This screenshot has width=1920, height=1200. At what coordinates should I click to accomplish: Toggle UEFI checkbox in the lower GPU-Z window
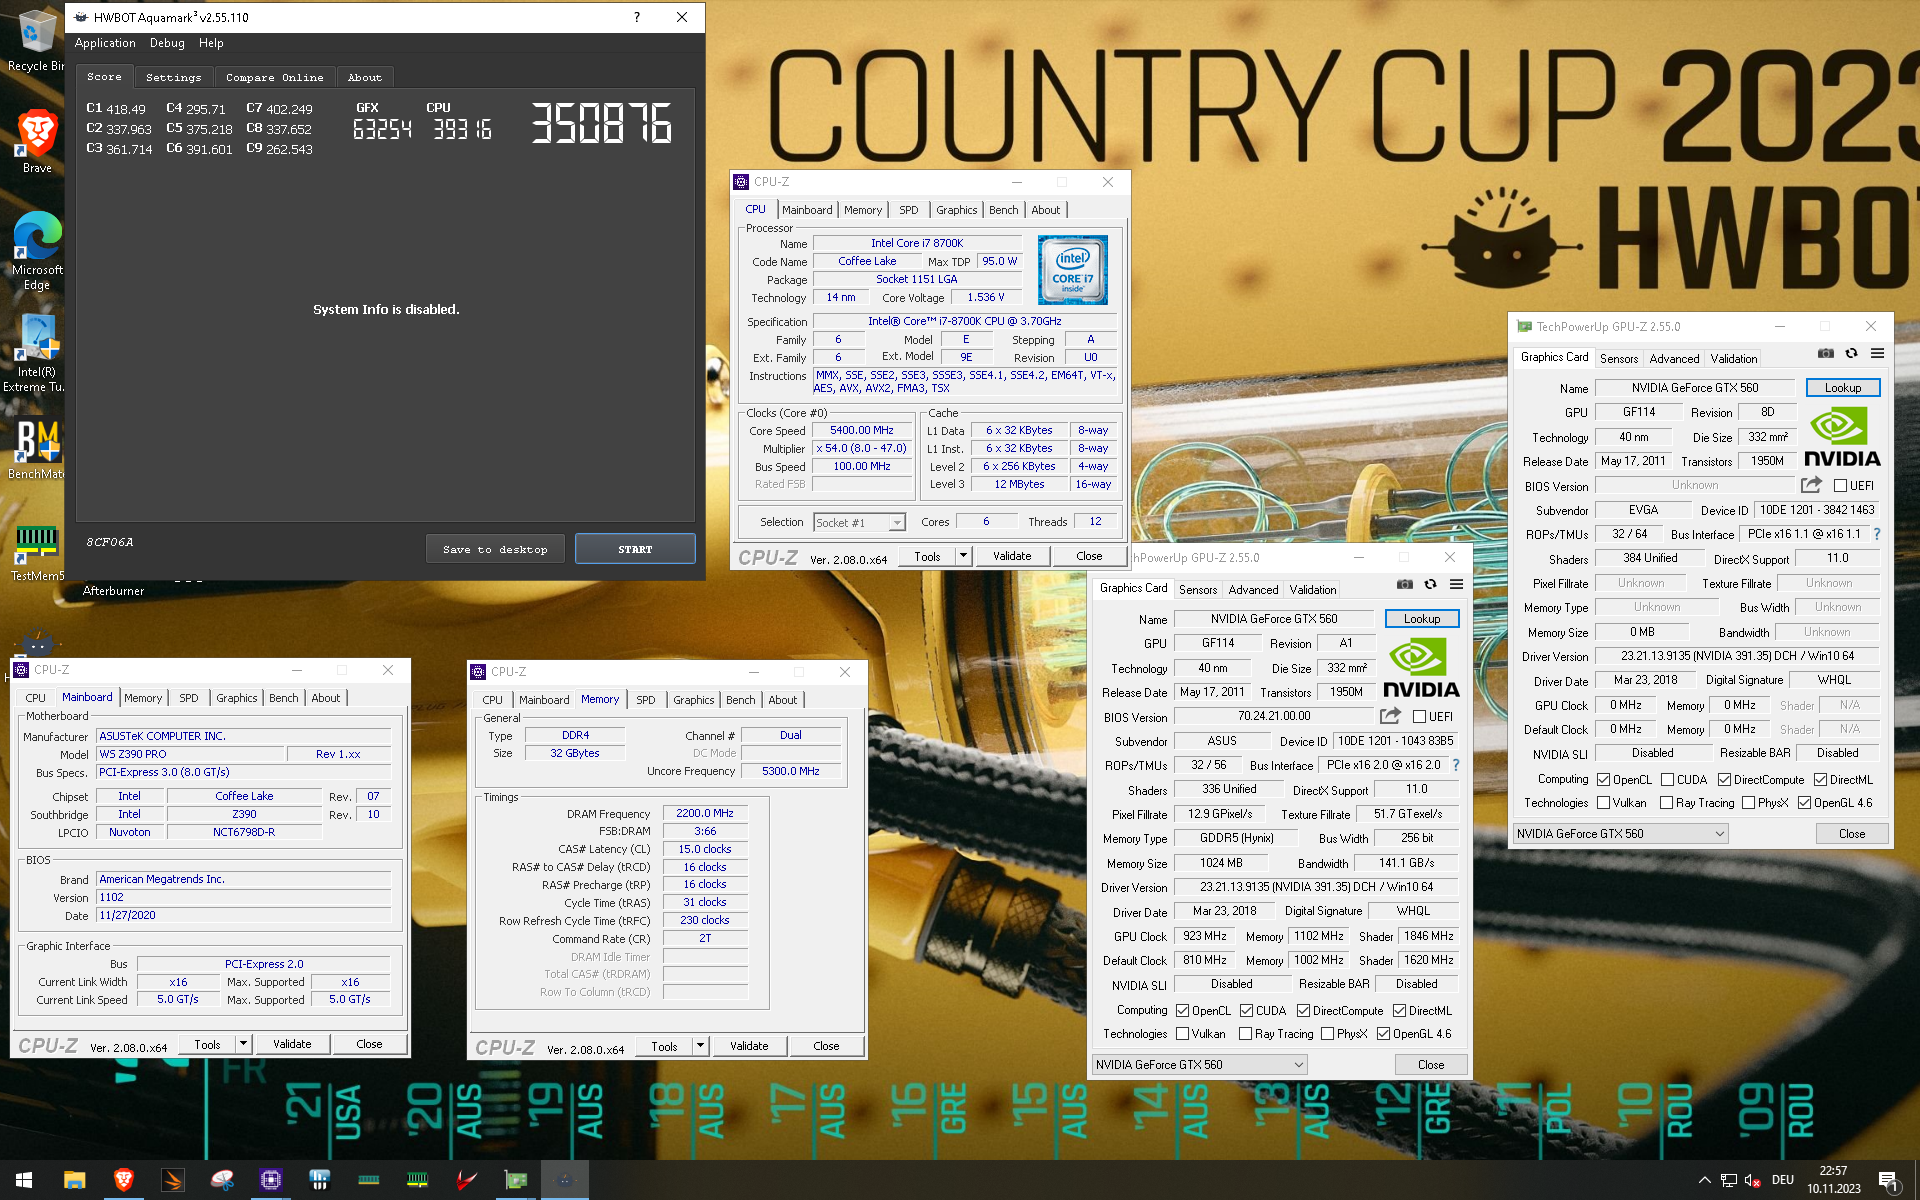[1419, 716]
